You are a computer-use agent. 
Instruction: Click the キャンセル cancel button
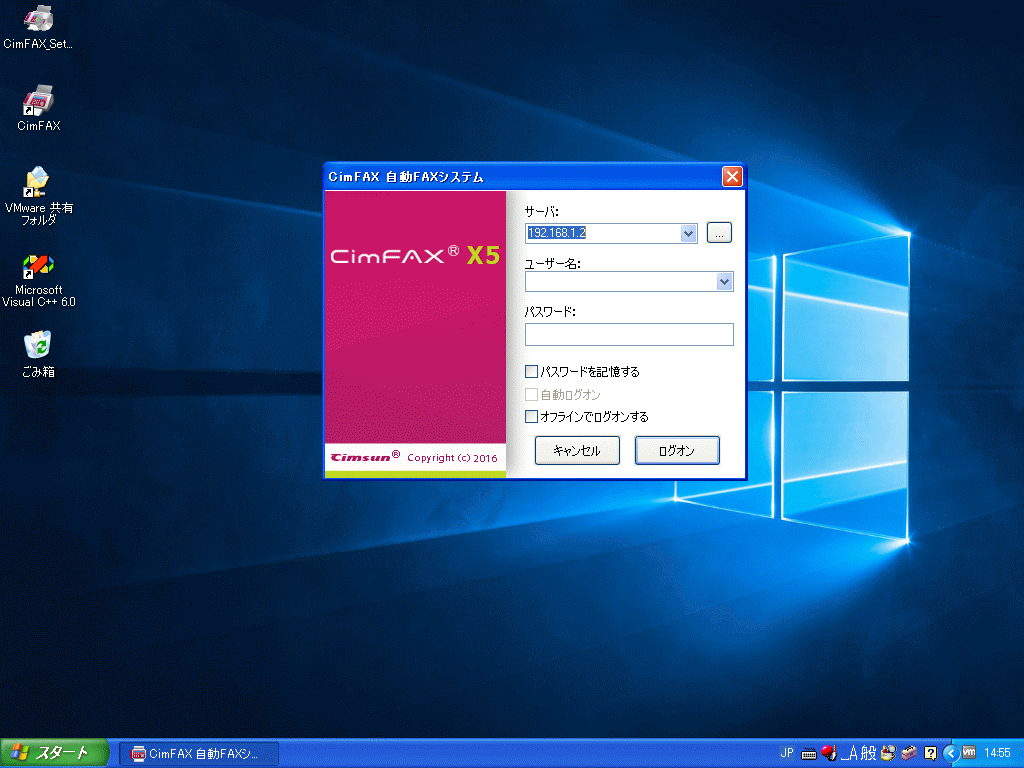pyautogui.click(x=577, y=451)
